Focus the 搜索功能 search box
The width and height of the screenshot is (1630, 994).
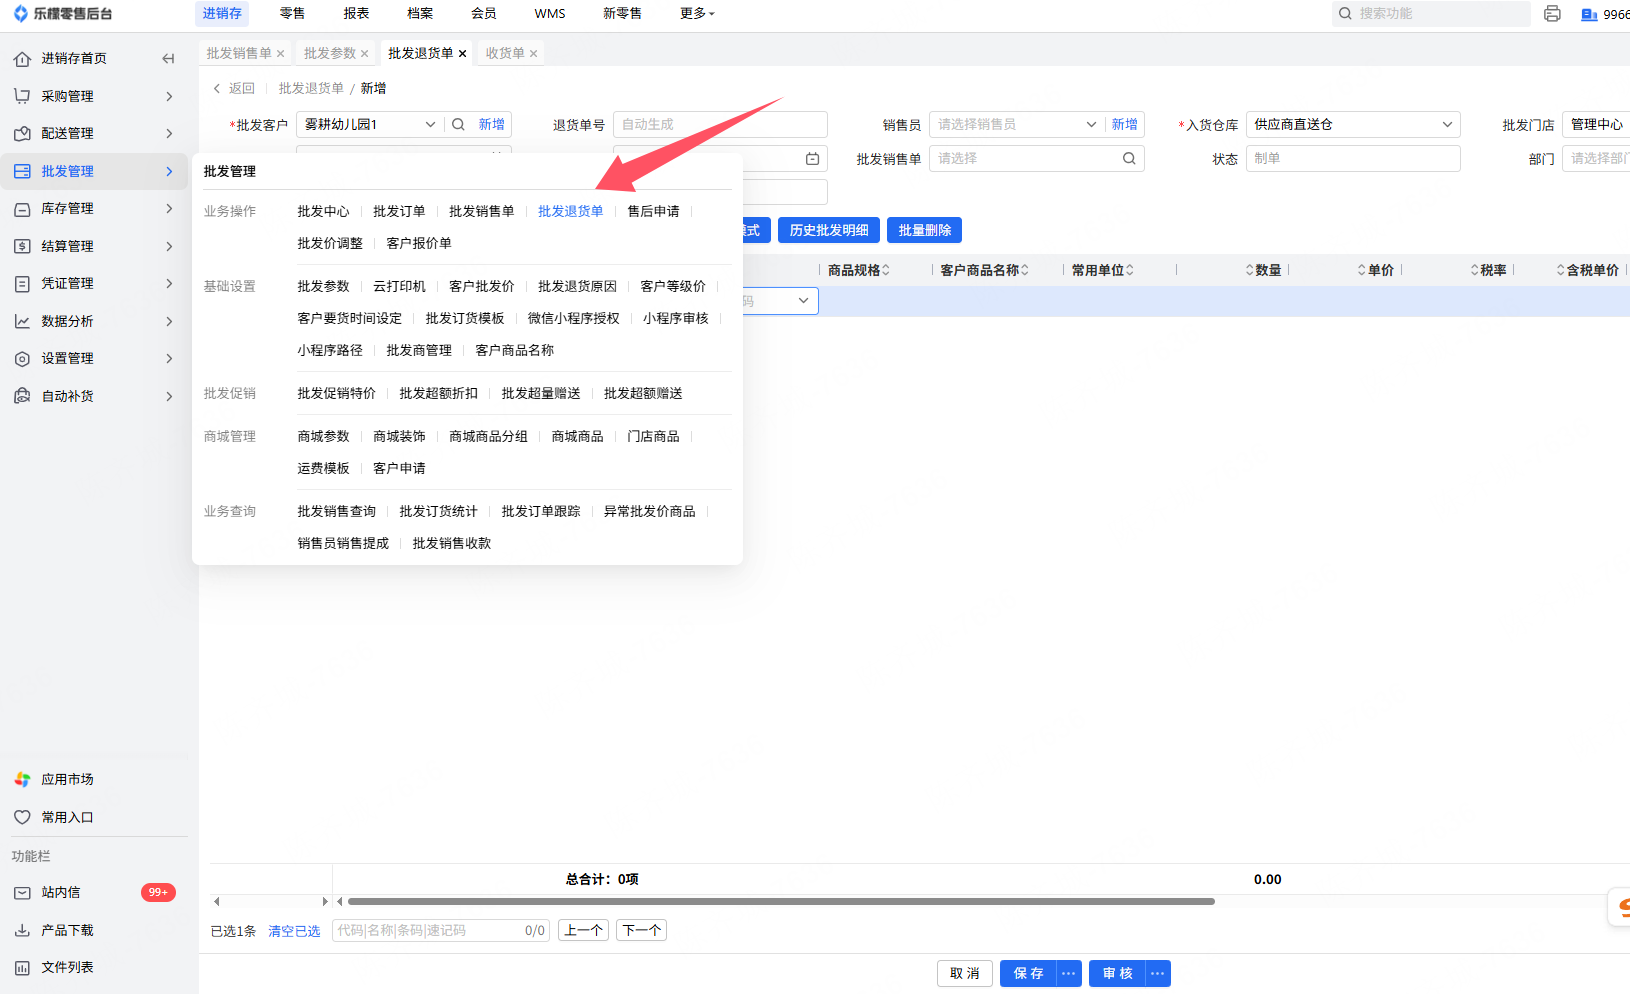[x=1431, y=14]
